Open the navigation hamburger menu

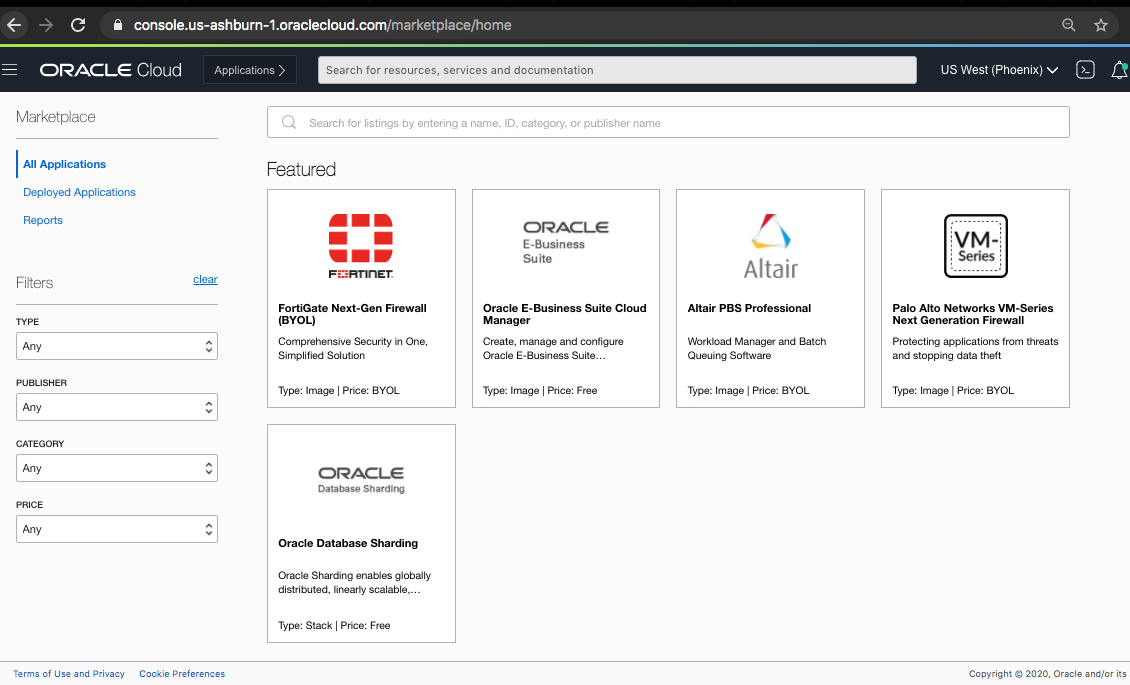pyautogui.click(x=10, y=69)
